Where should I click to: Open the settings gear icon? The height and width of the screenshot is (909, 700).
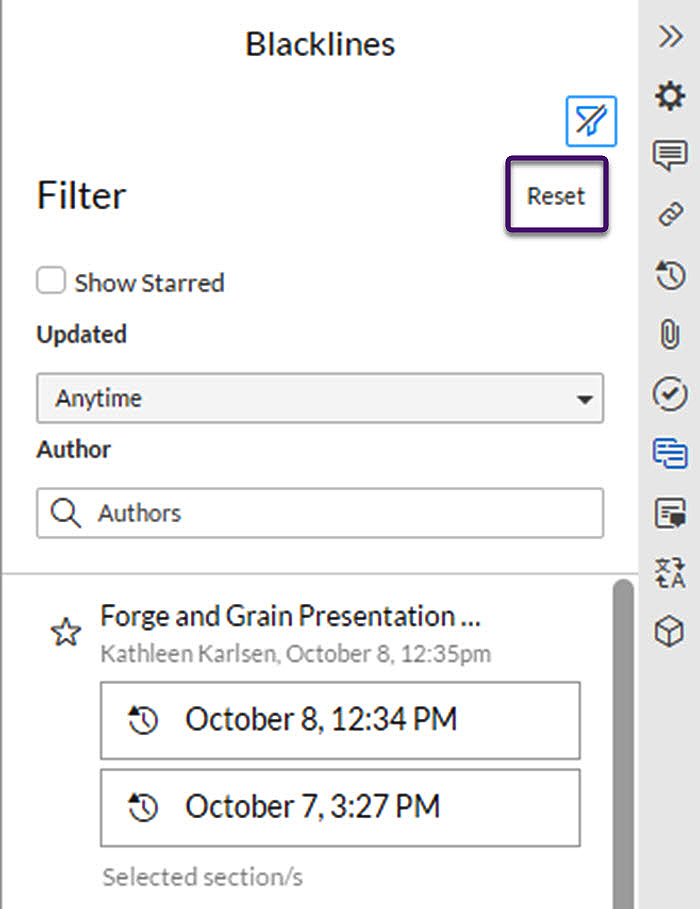(x=670, y=96)
